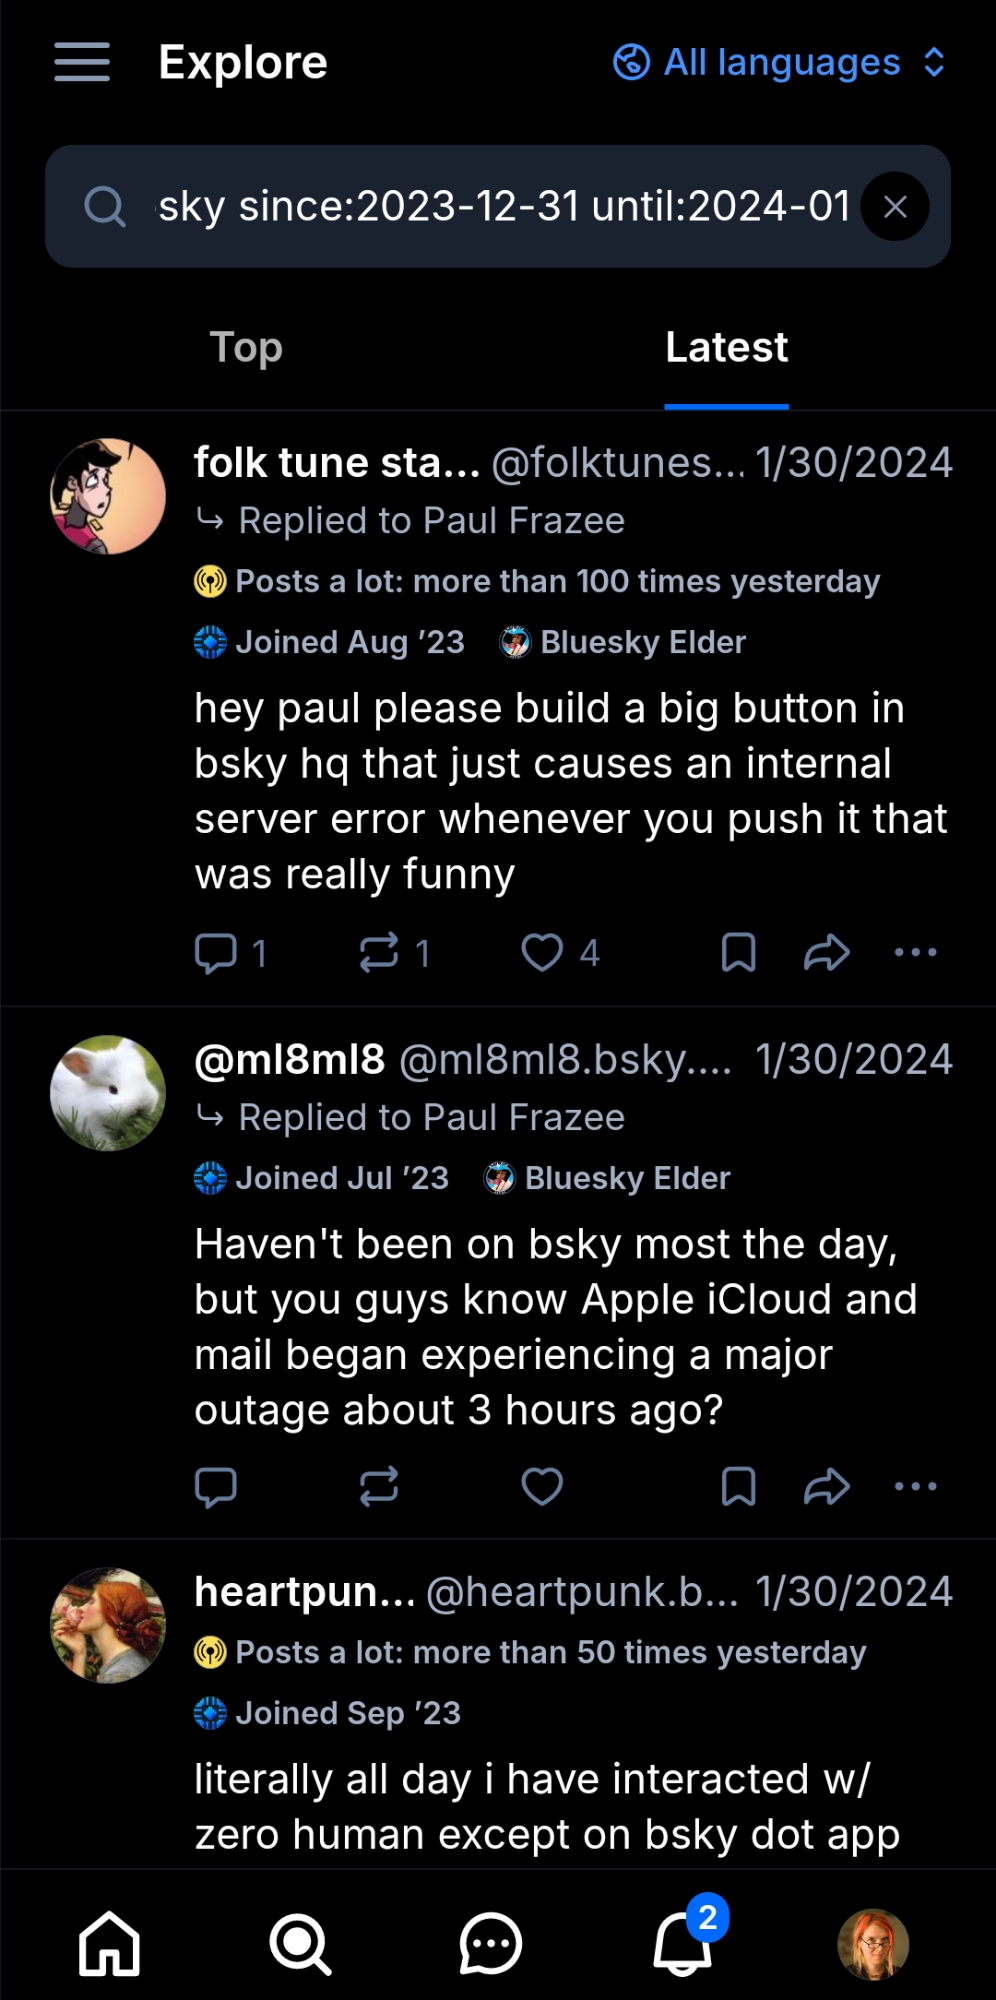Focus the search field containing sky query
Screen dimensions: 996x2000
tap(500, 207)
